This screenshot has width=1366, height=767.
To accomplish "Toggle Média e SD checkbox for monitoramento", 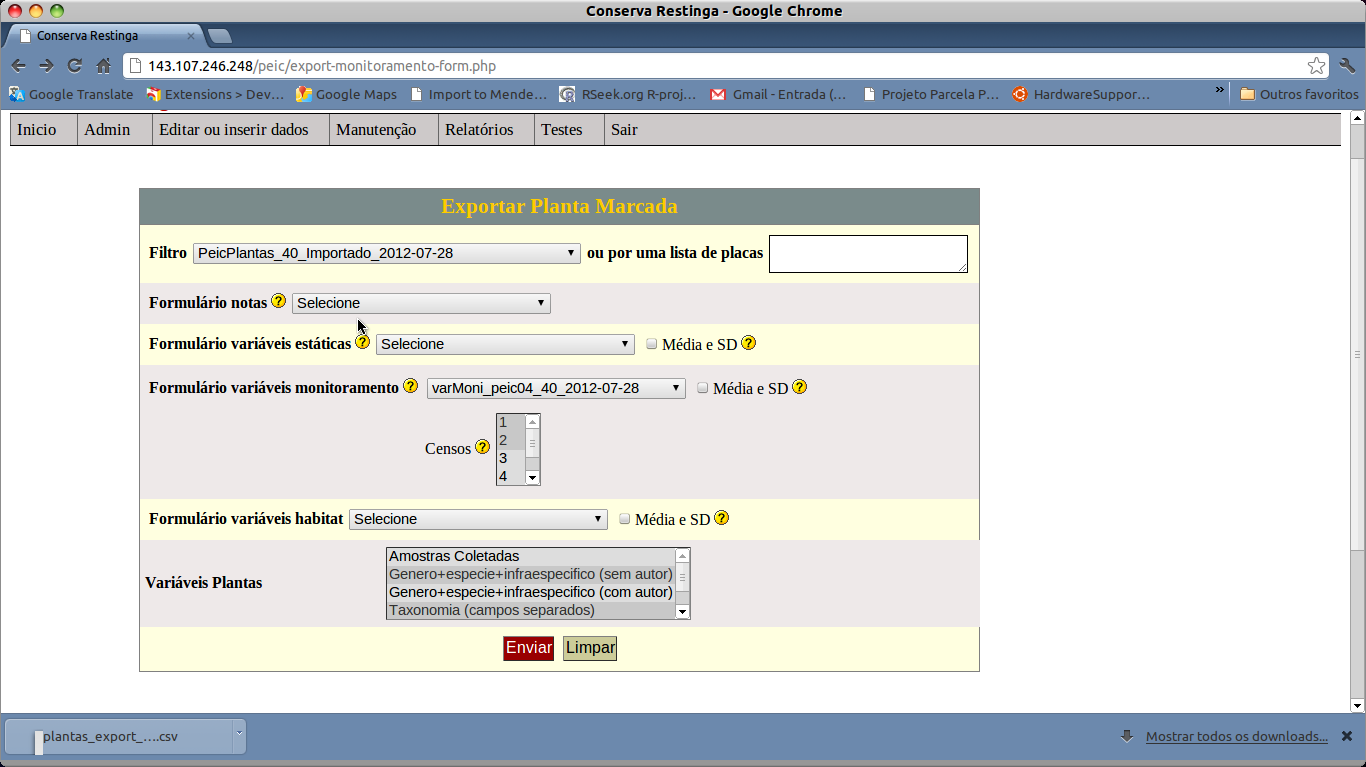I will 703,388.
